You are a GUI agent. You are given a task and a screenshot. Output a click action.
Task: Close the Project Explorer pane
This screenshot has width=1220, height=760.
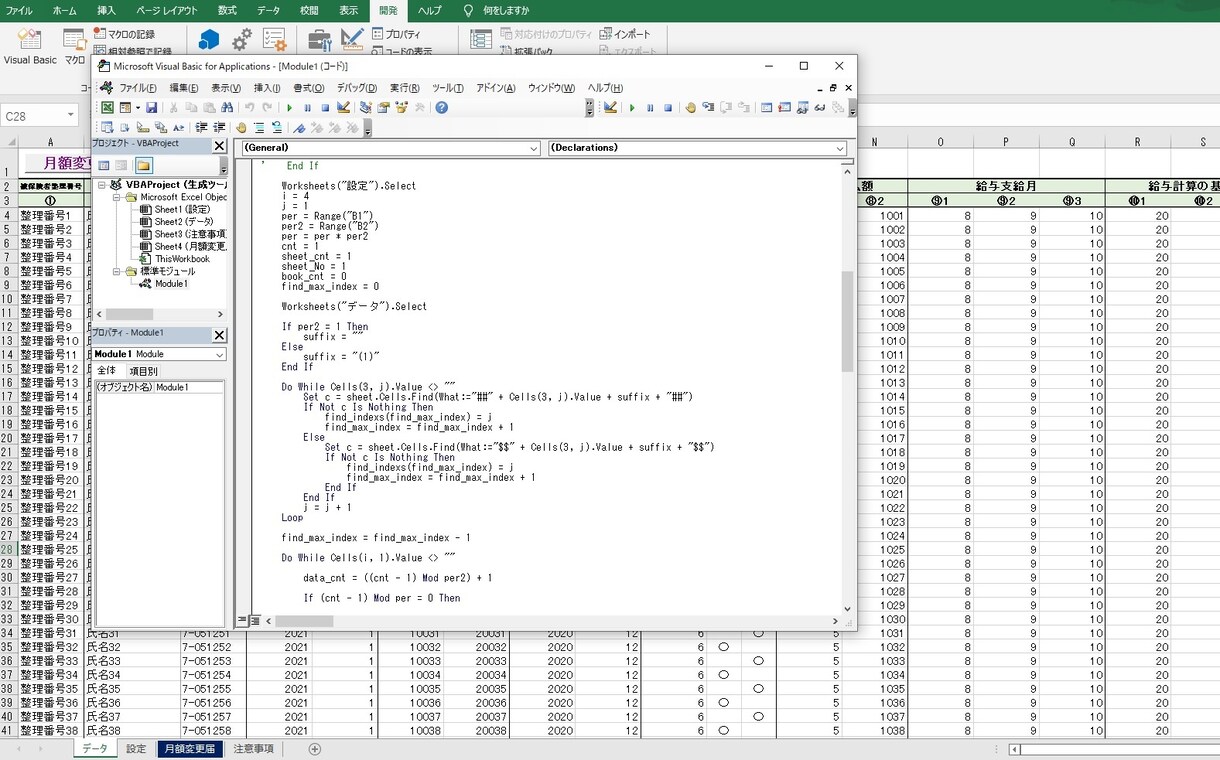(220, 145)
